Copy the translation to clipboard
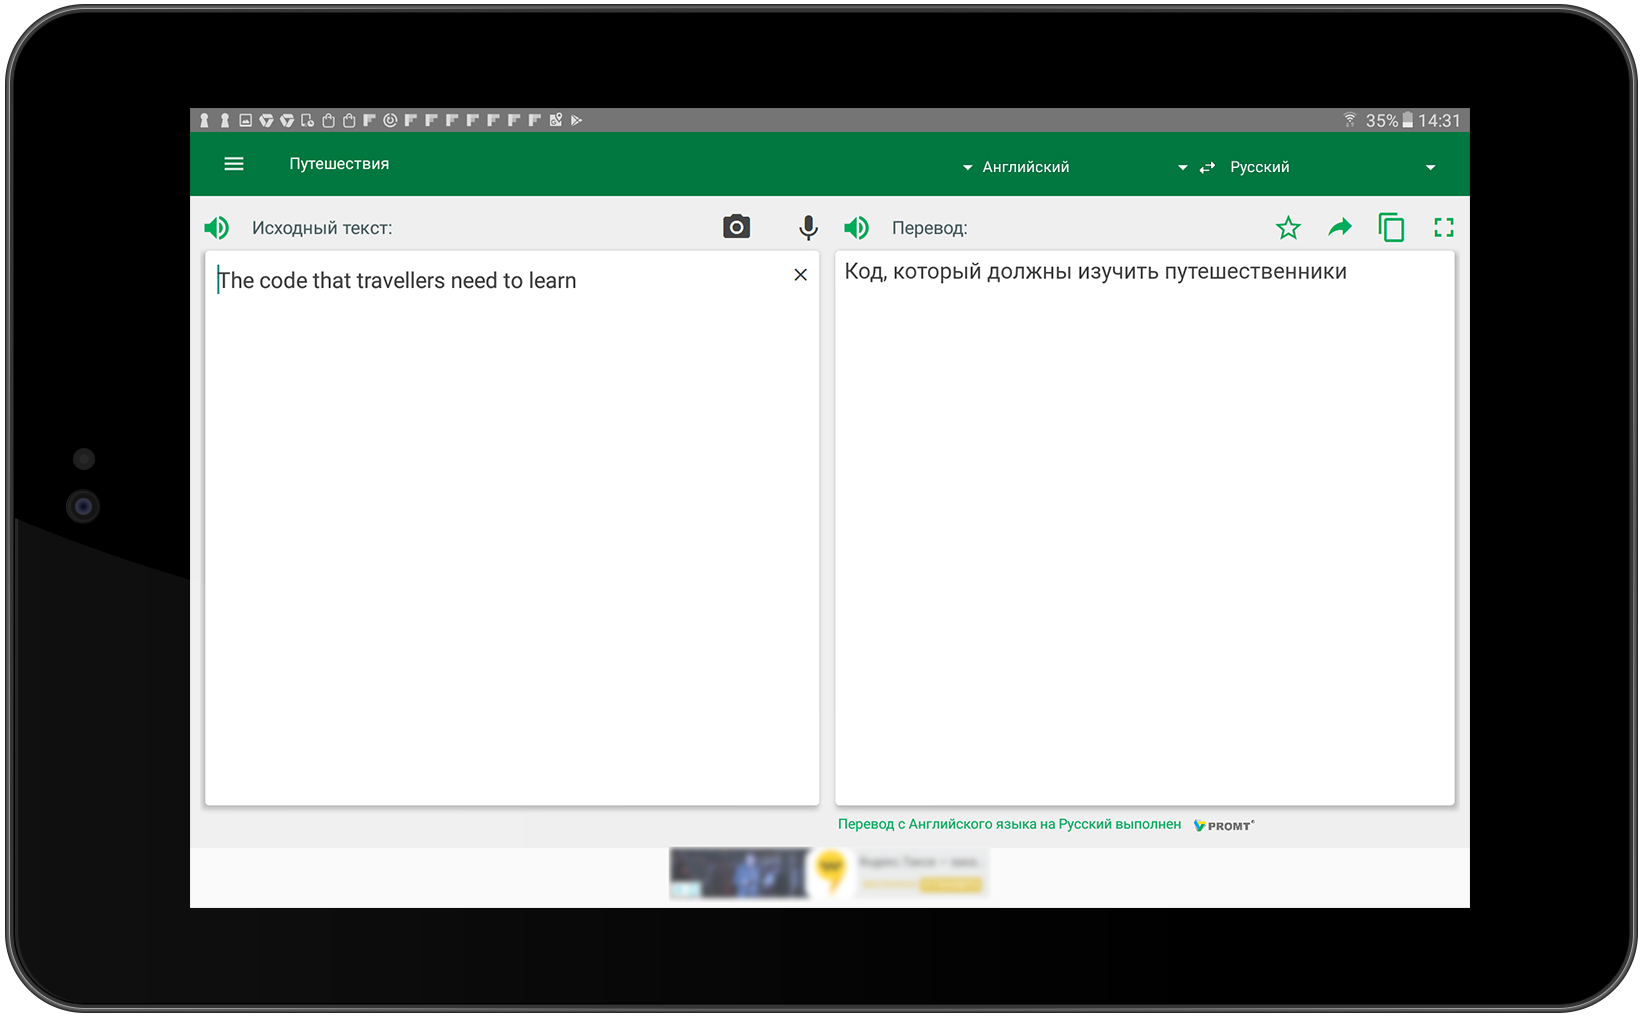Image resolution: width=1644 pixels, height=1018 pixels. 1391,228
